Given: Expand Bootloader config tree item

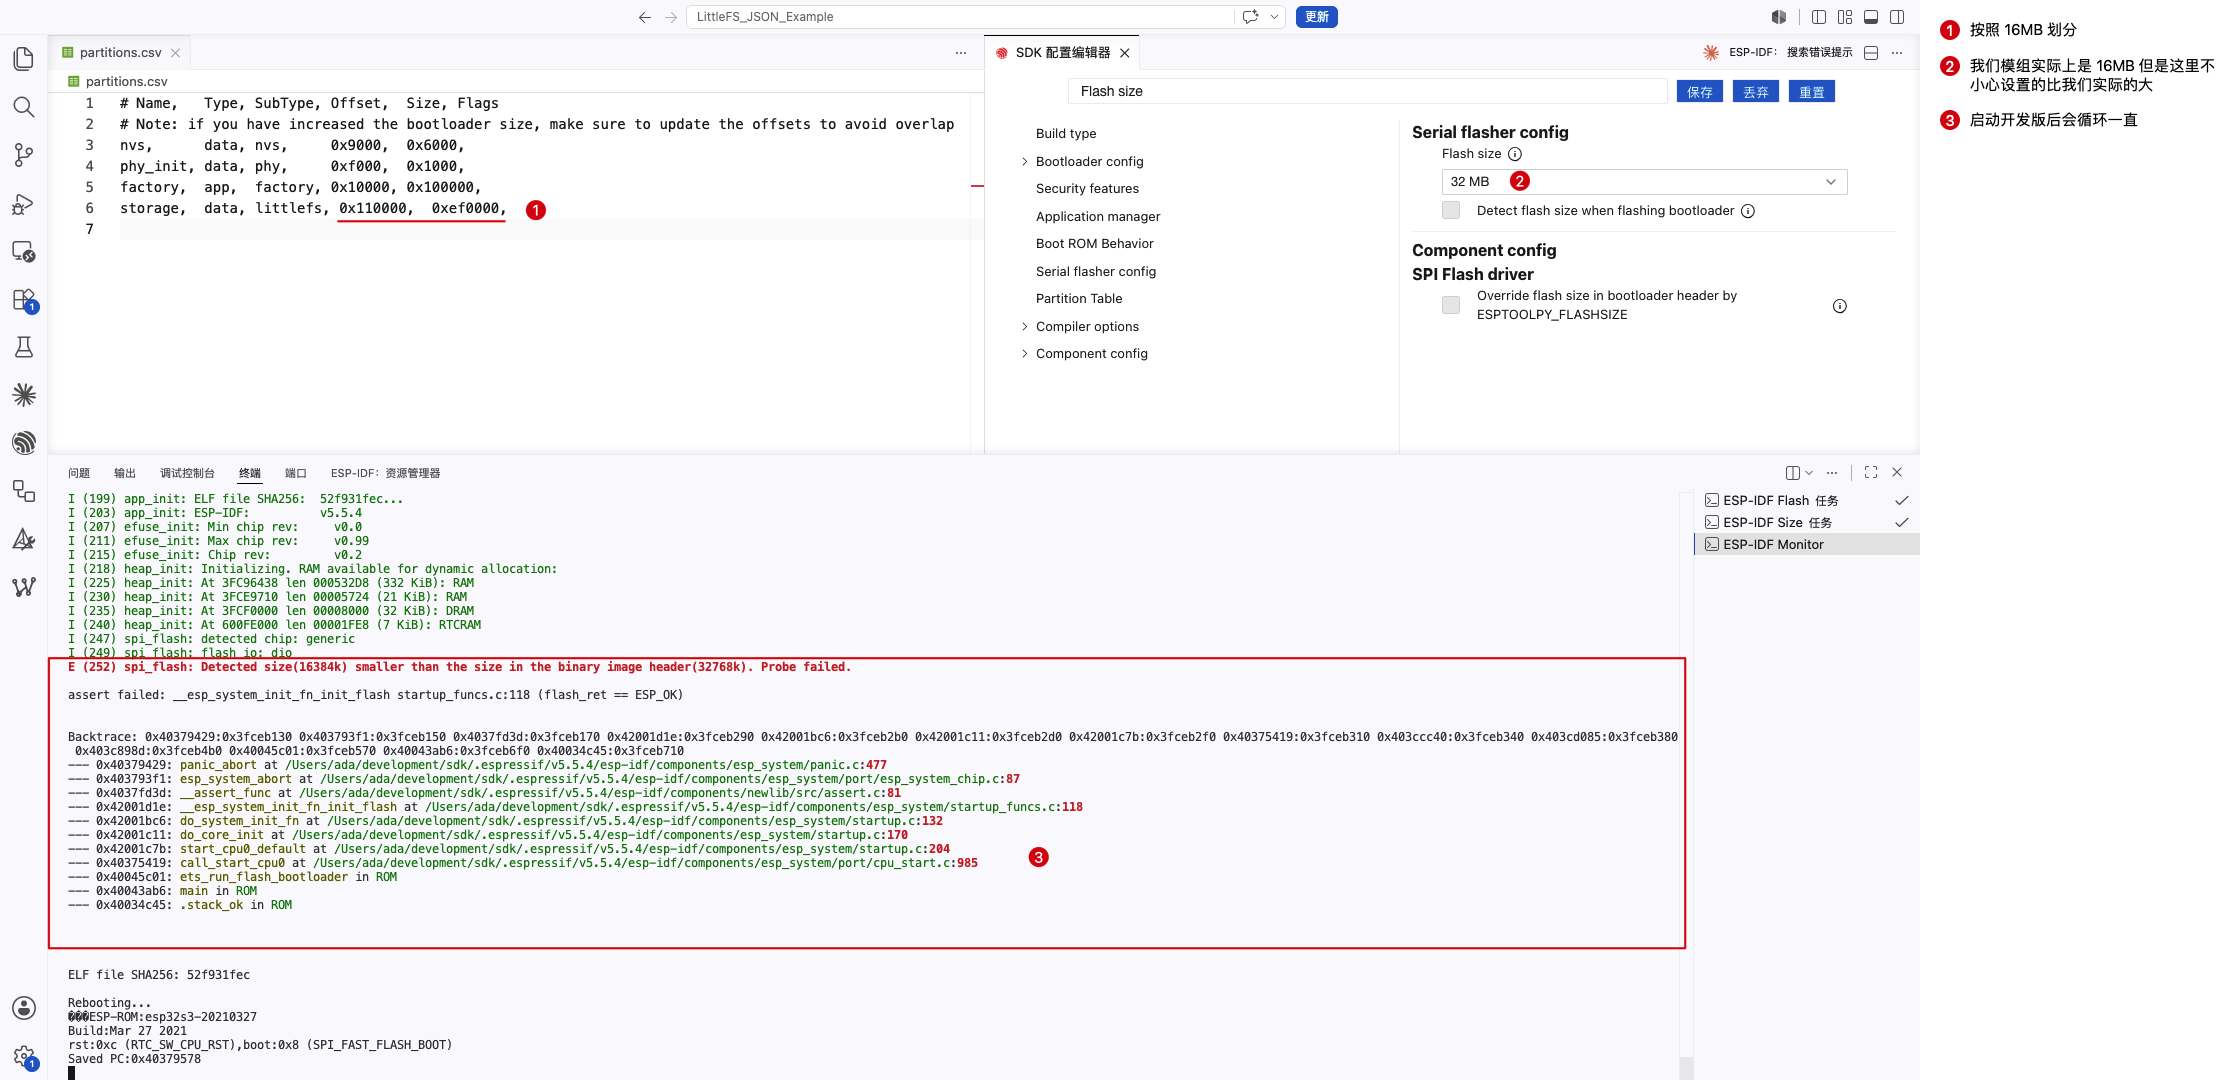Looking at the screenshot, I should pyautogui.click(x=1089, y=161).
